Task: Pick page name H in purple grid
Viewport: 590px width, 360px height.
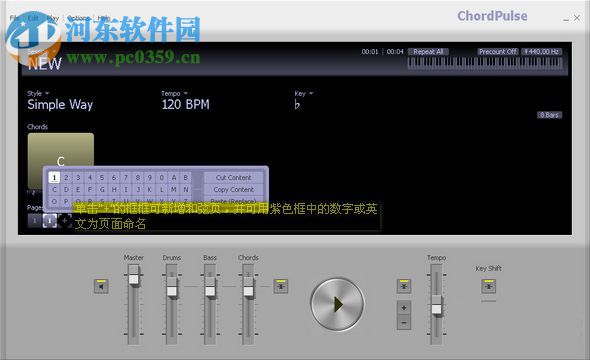Action: (114, 190)
